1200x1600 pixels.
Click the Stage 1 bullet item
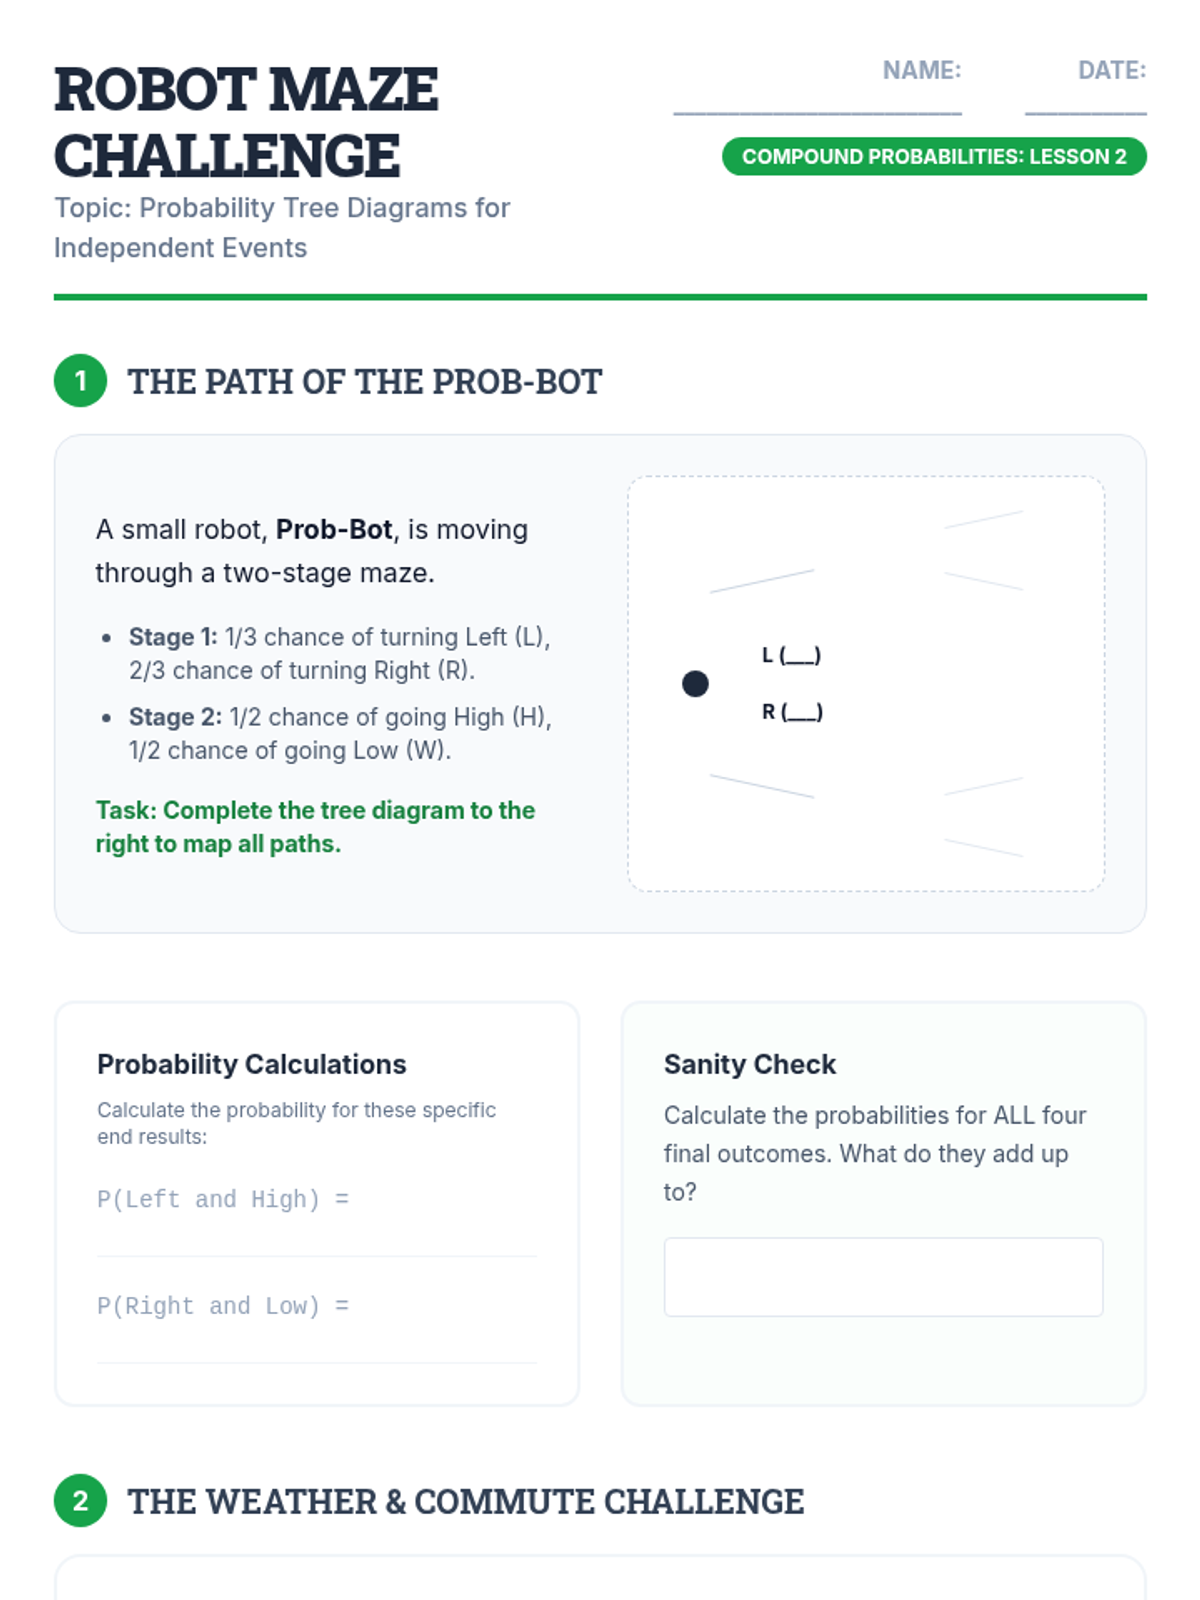click(339, 653)
